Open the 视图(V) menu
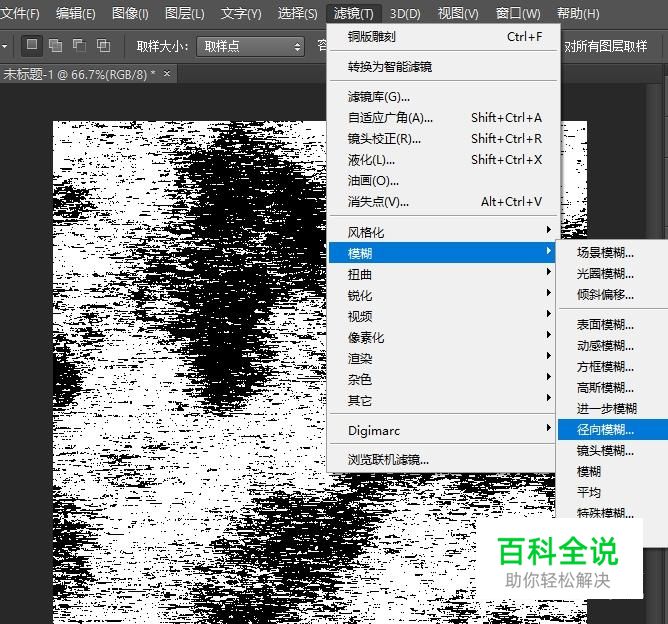Image resolution: width=668 pixels, height=624 pixels. click(x=458, y=14)
